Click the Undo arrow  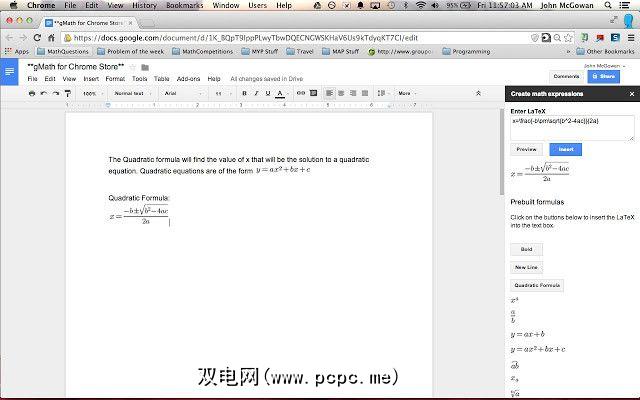(x=44, y=93)
